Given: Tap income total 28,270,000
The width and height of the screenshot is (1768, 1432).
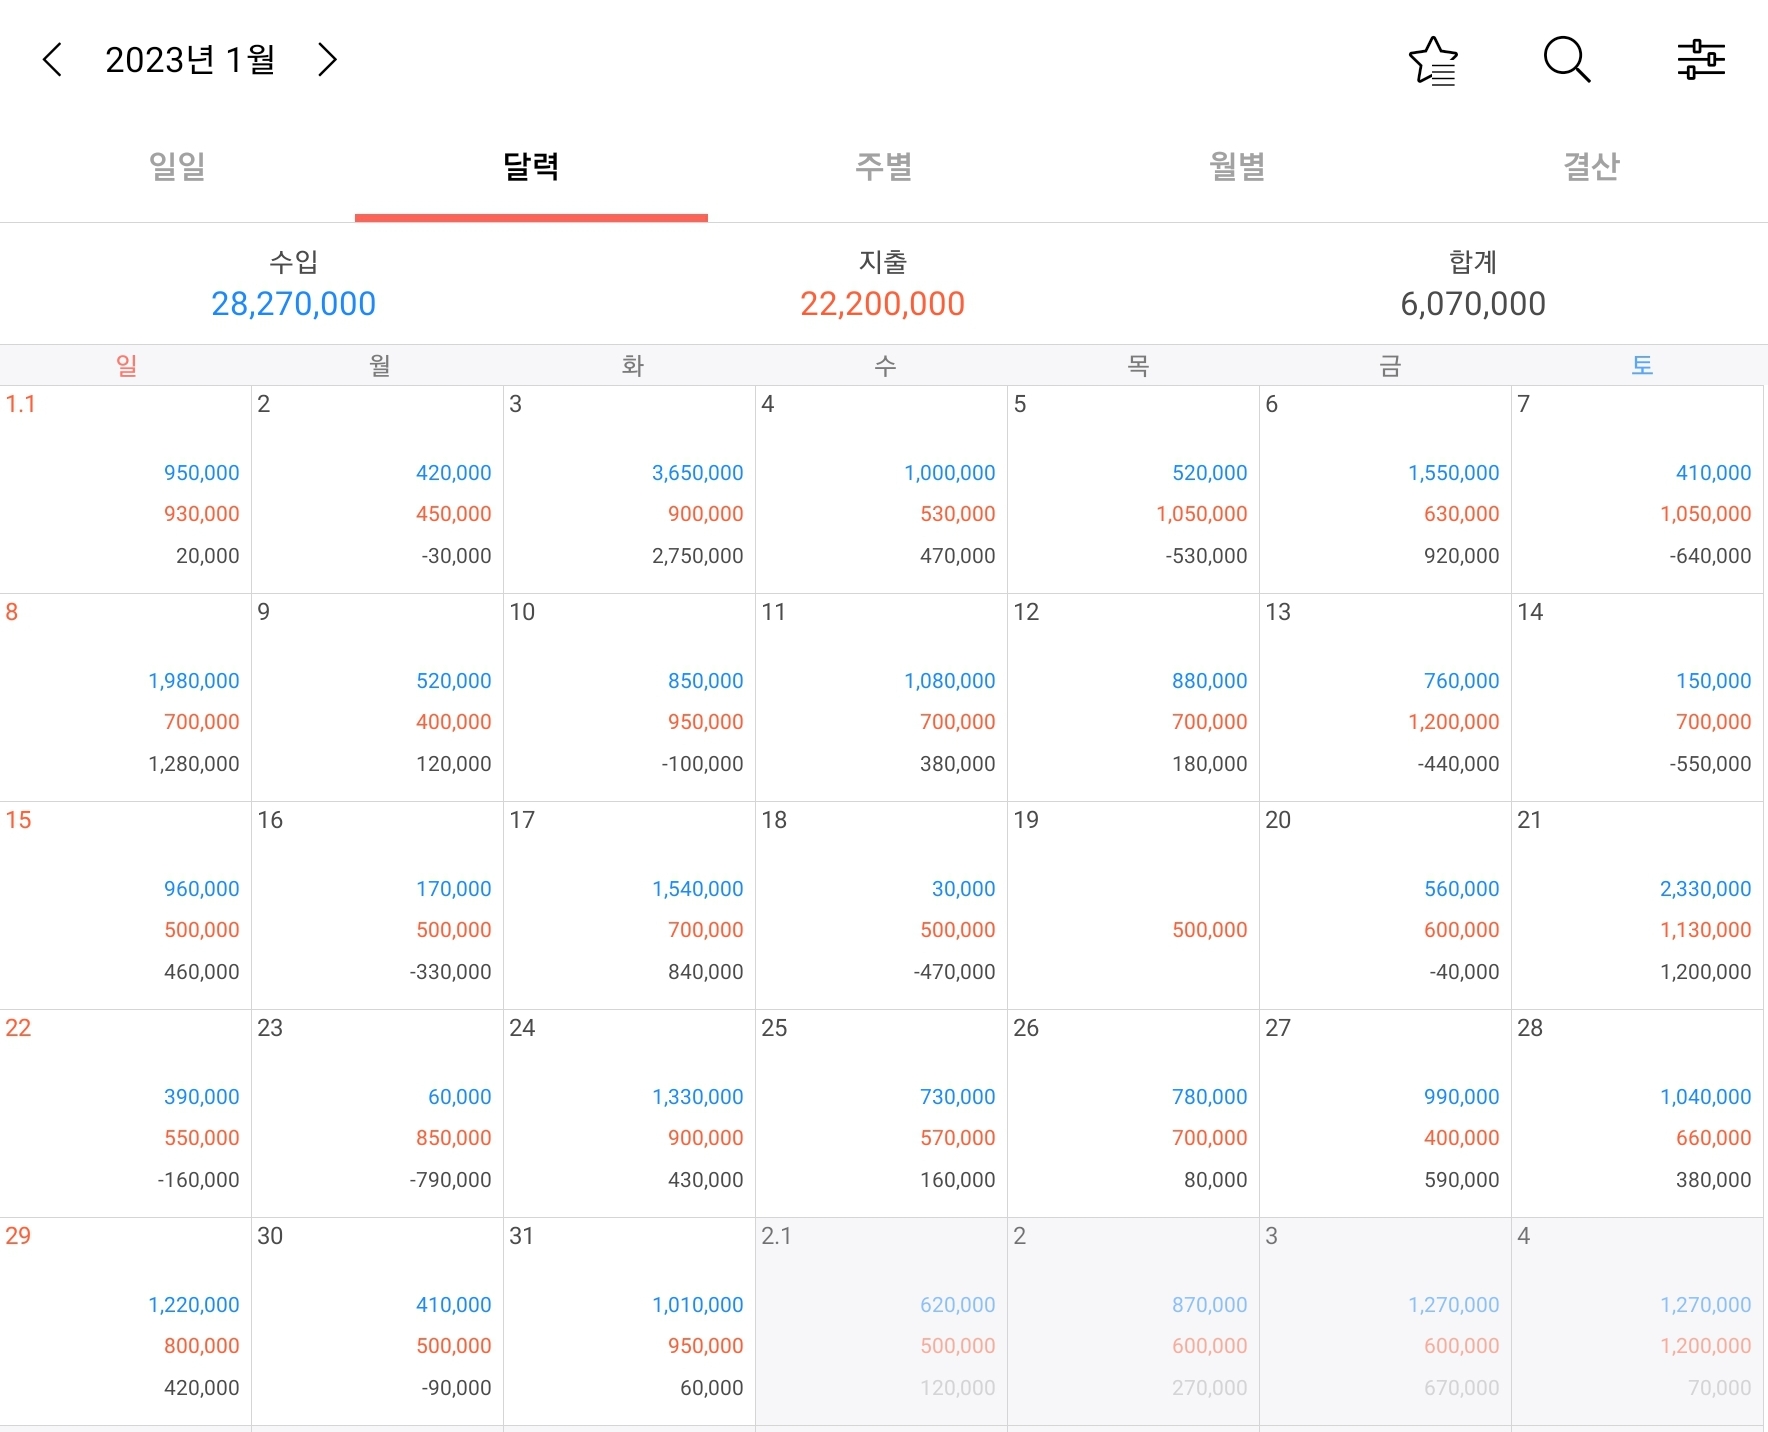Looking at the screenshot, I should click(293, 304).
